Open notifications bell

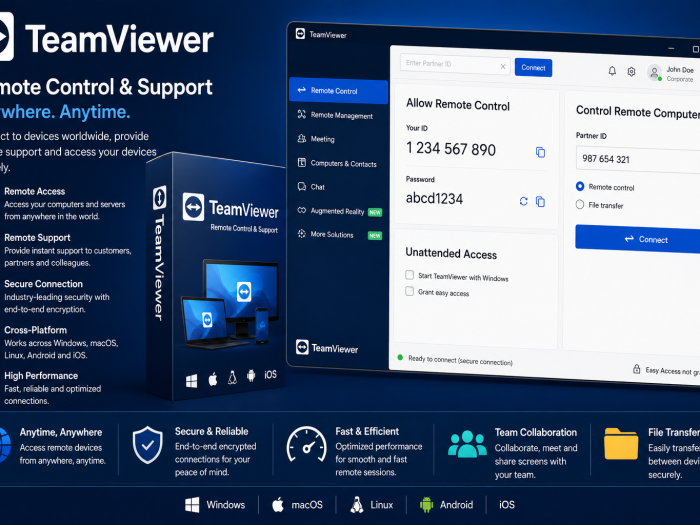612,71
